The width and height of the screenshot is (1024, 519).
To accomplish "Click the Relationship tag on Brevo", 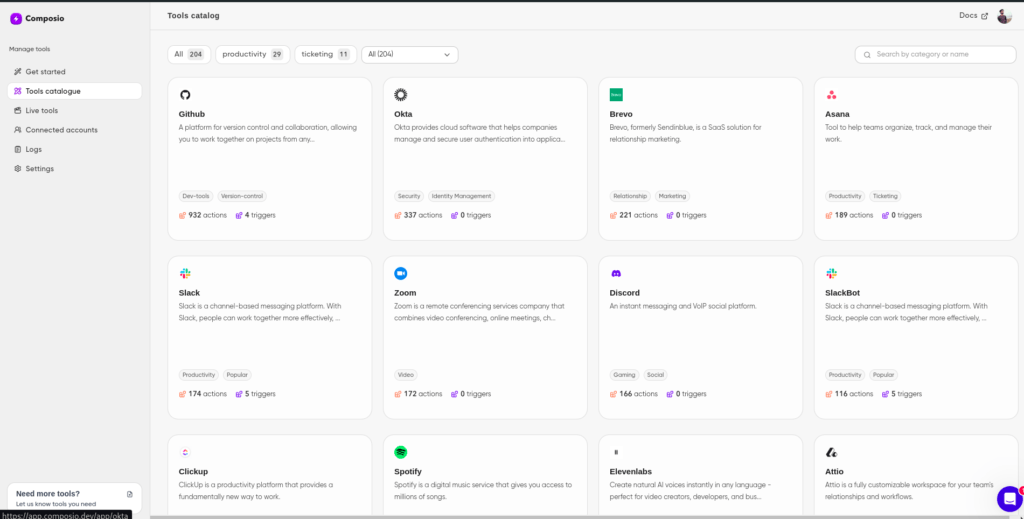I will pos(630,196).
